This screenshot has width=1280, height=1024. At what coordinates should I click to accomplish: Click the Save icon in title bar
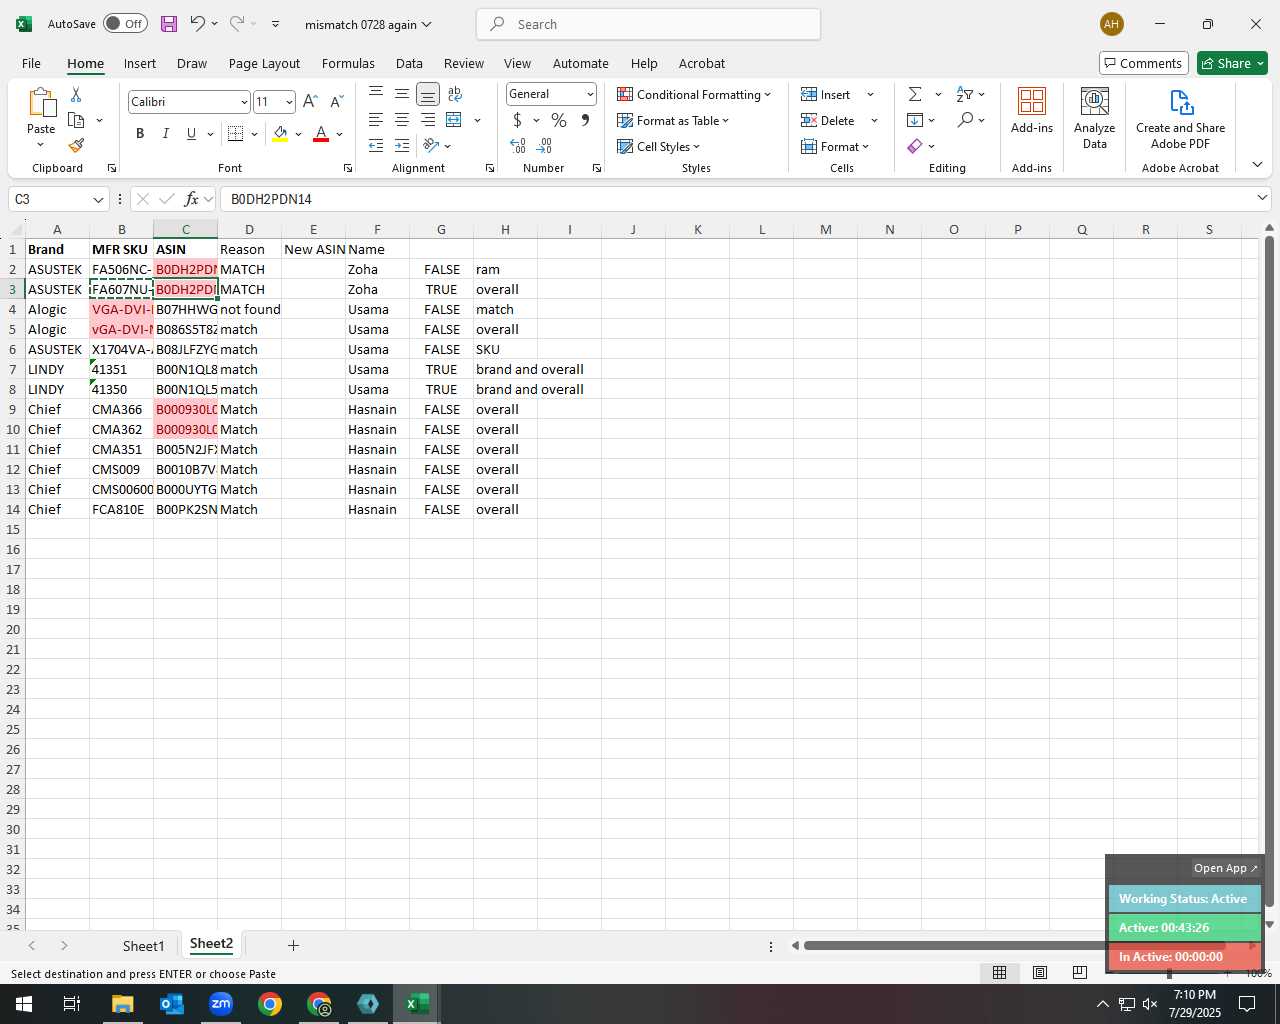[x=169, y=24]
